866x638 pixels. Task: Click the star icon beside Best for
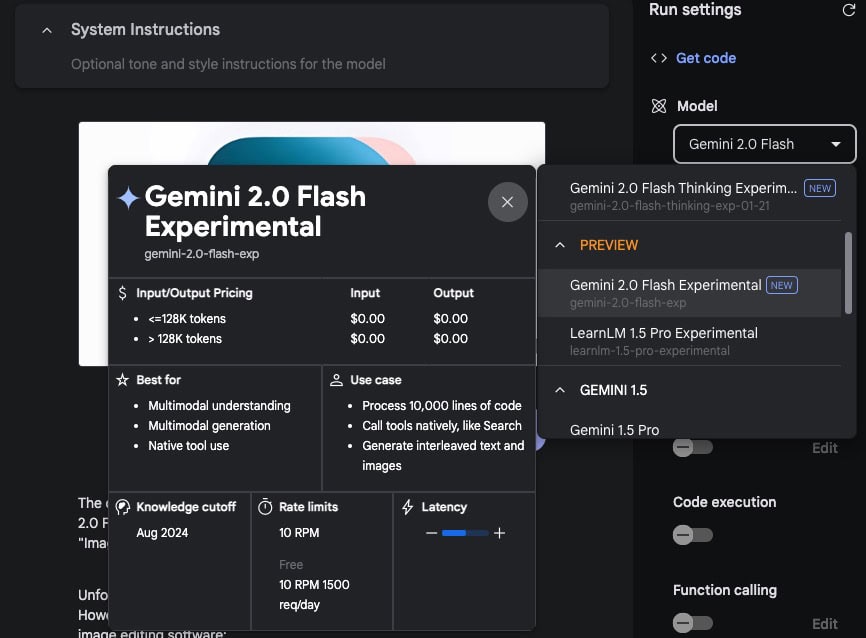[x=123, y=380]
